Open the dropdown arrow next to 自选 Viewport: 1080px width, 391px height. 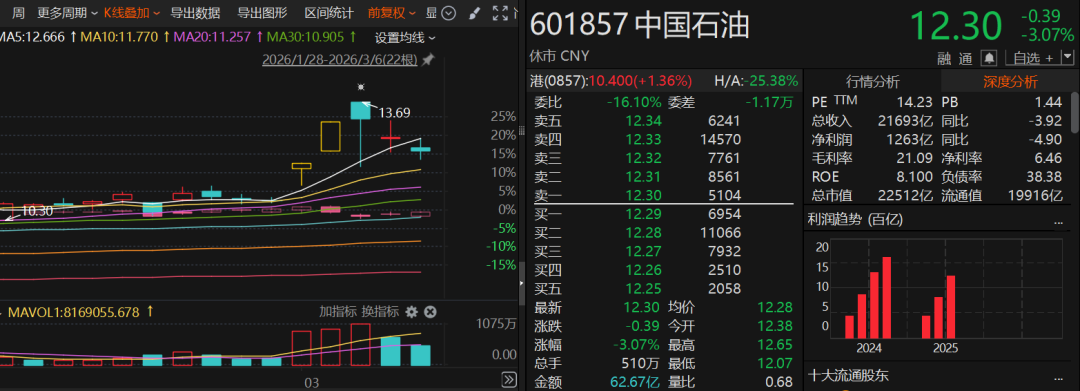tap(1068, 58)
